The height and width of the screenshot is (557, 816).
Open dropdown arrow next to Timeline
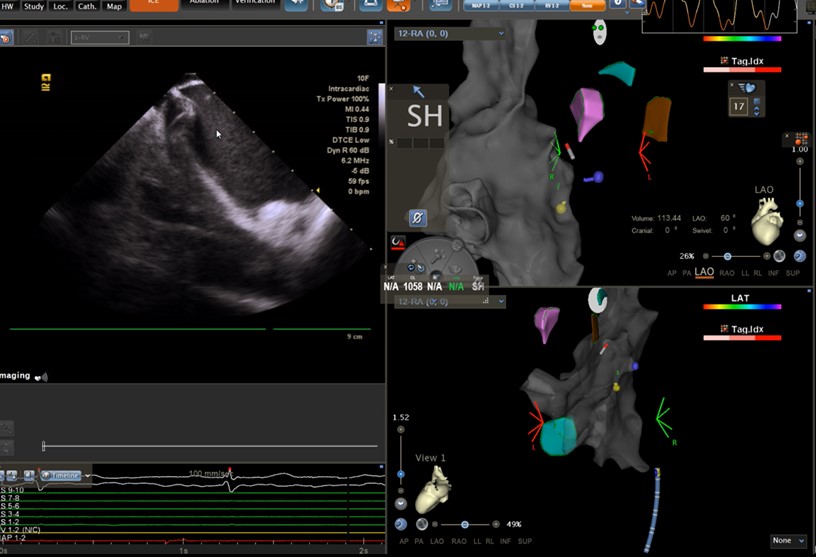click(87, 476)
